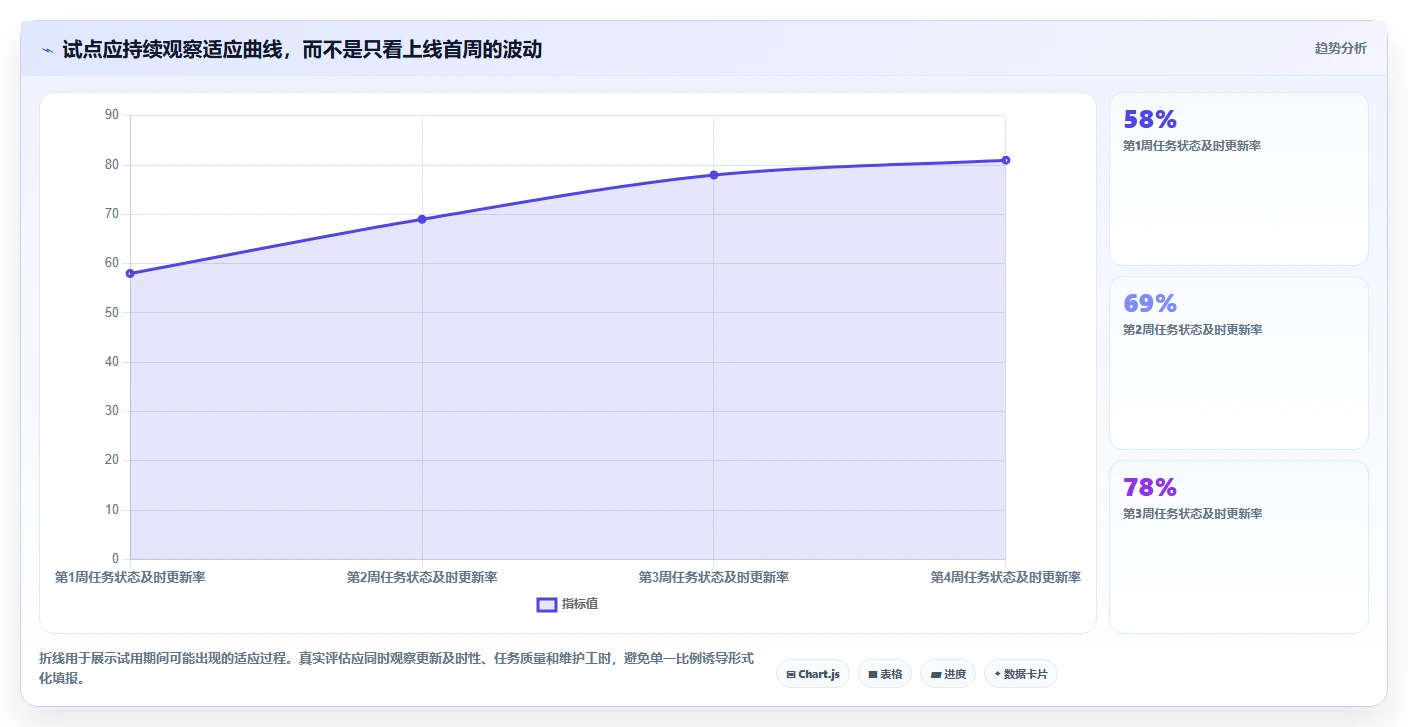The image size is (1408, 727).
Task: Click 第1周任务状态及时更新率 label under 58%
Action: coord(1192,146)
